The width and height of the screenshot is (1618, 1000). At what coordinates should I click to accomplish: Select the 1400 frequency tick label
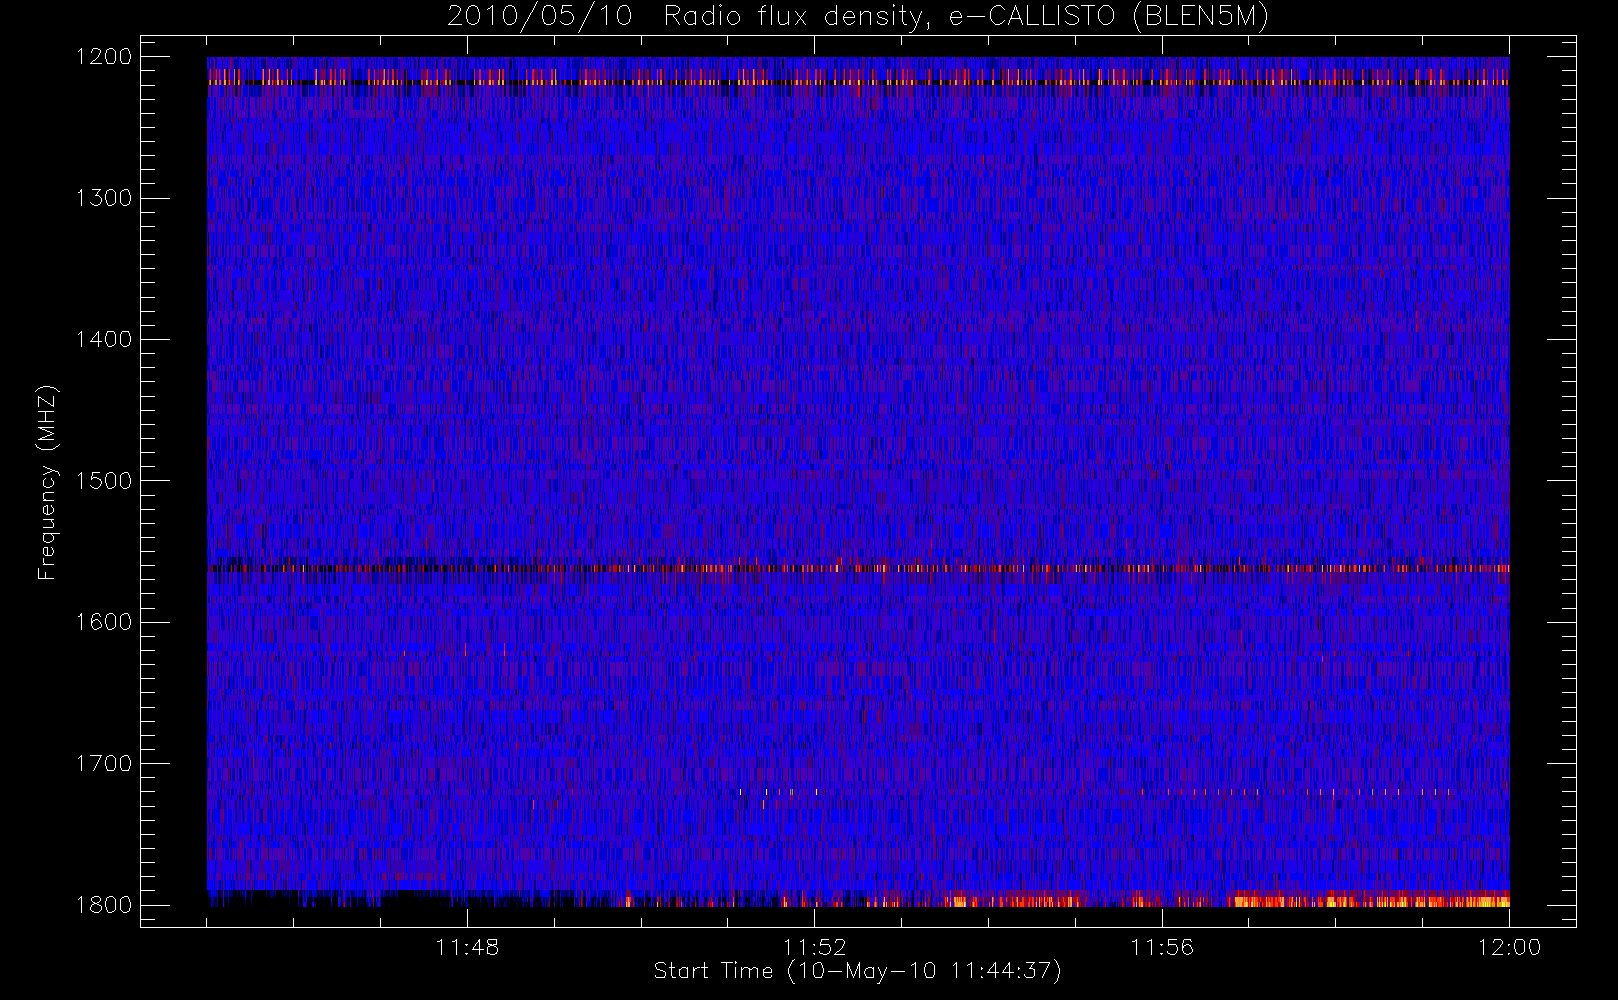tap(104, 339)
